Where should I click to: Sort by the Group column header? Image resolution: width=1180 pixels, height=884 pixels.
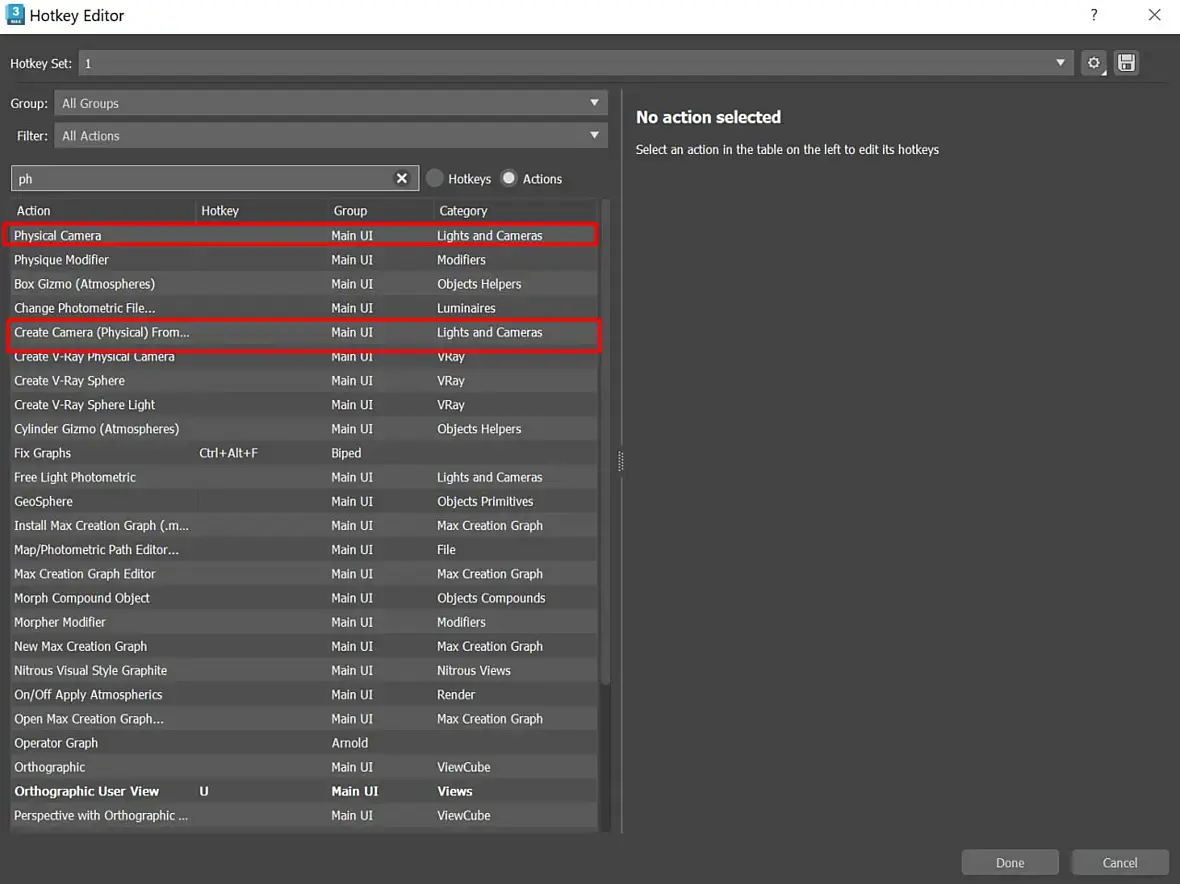(x=380, y=211)
